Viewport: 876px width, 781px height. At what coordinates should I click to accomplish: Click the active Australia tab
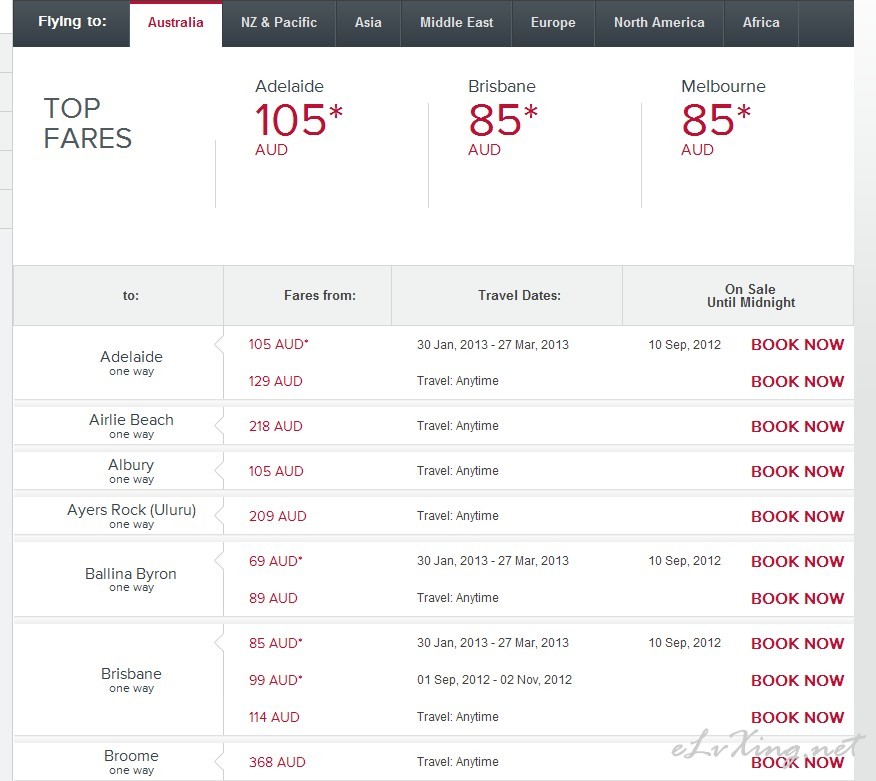coord(175,23)
